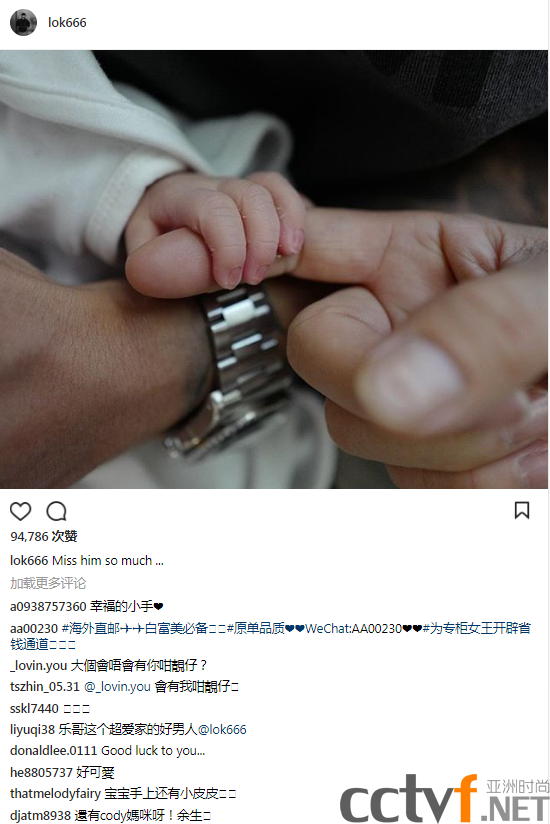
Task: Open commenter aa00230 profile
Action: [34, 629]
